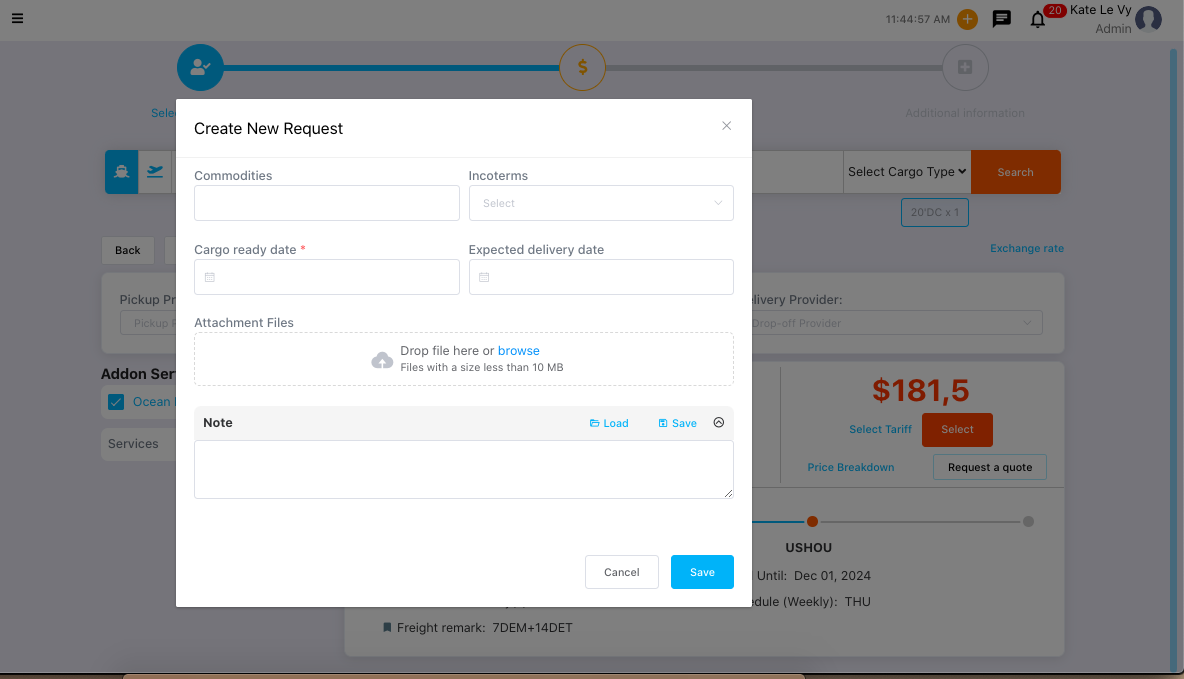
Task: Click the Commodities input field
Action: point(327,203)
